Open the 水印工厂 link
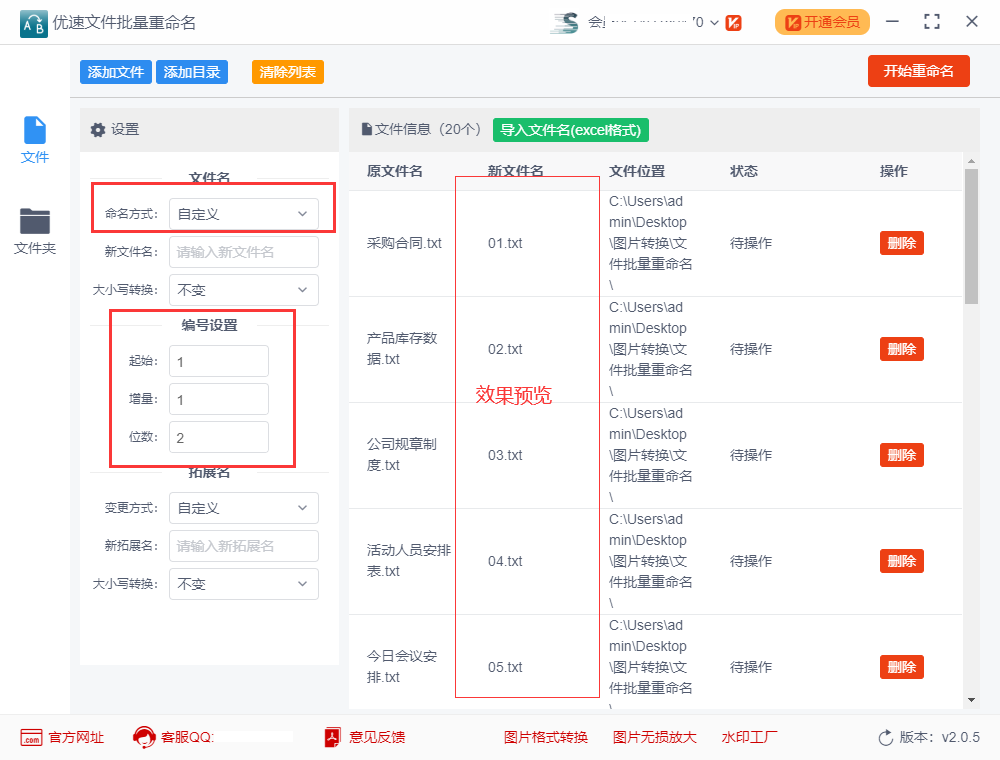 pyautogui.click(x=749, y=738)
